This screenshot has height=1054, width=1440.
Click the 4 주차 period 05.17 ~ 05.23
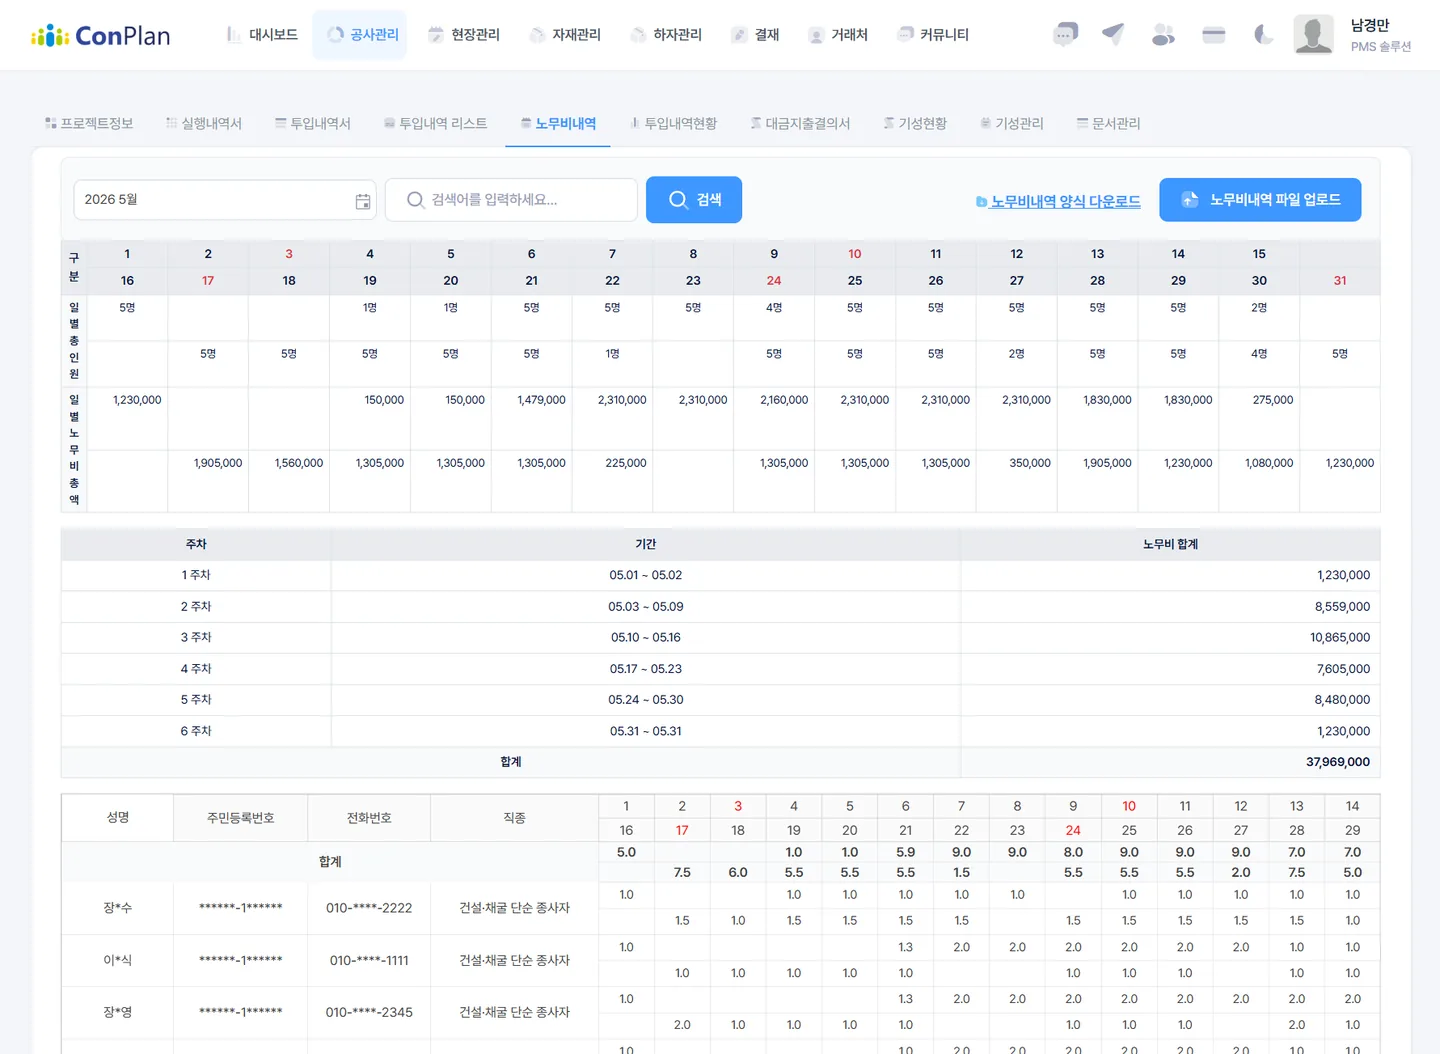pyautogui.click(x=646, y=669)
